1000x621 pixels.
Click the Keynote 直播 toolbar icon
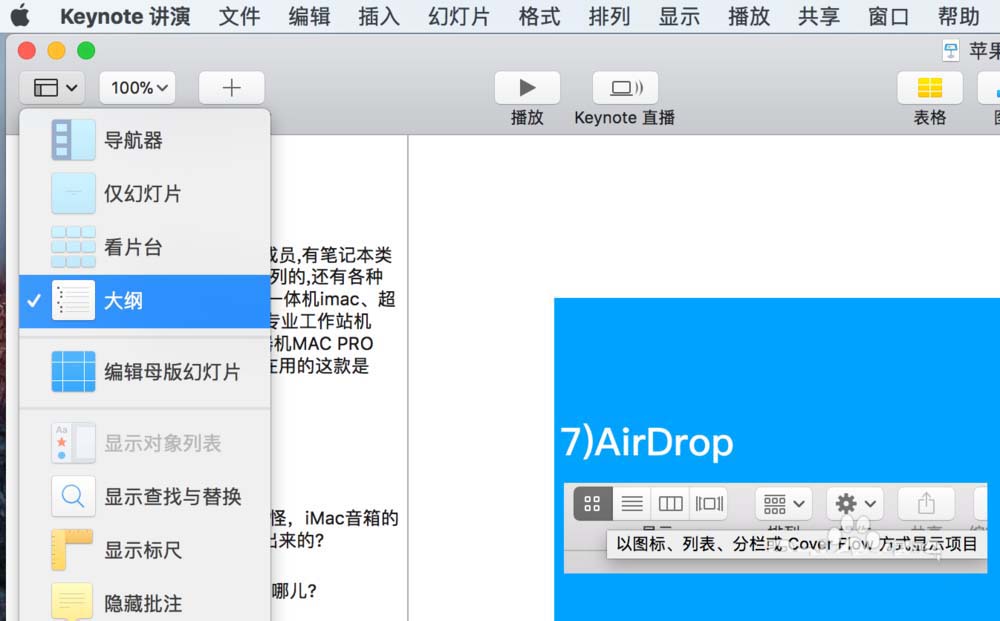pyautogui.click(x=625, y=87)
